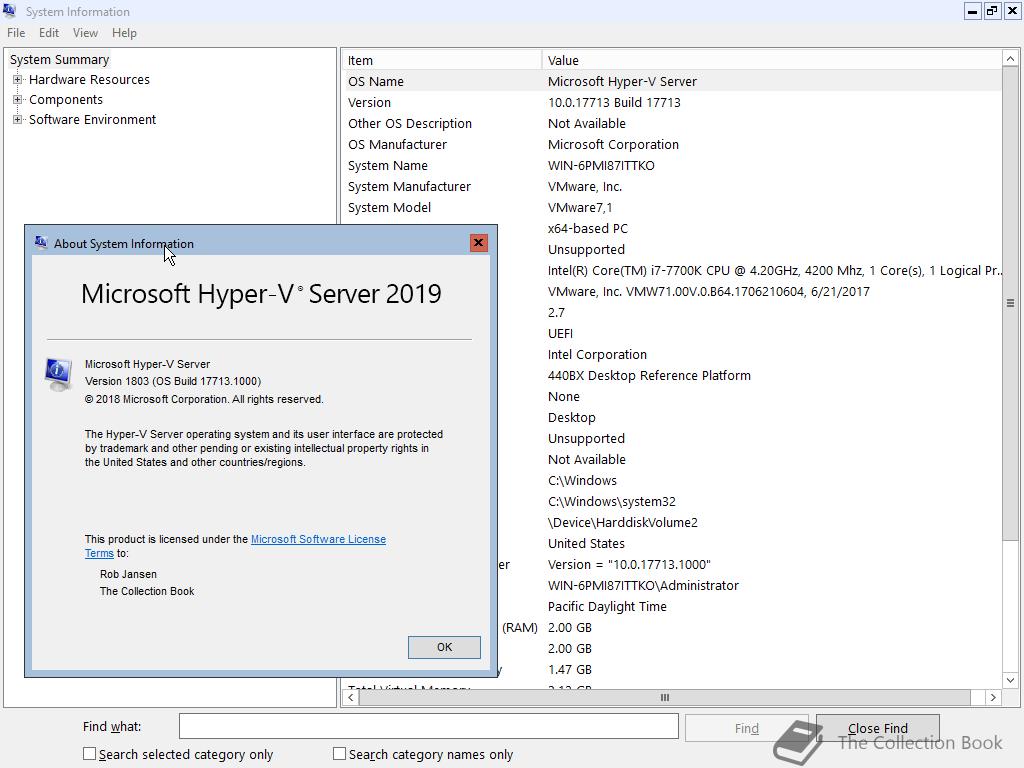The image size is (1024, 768).
Task: Click the vertical scrollbar thumb
Action: tap(1010, 303)
